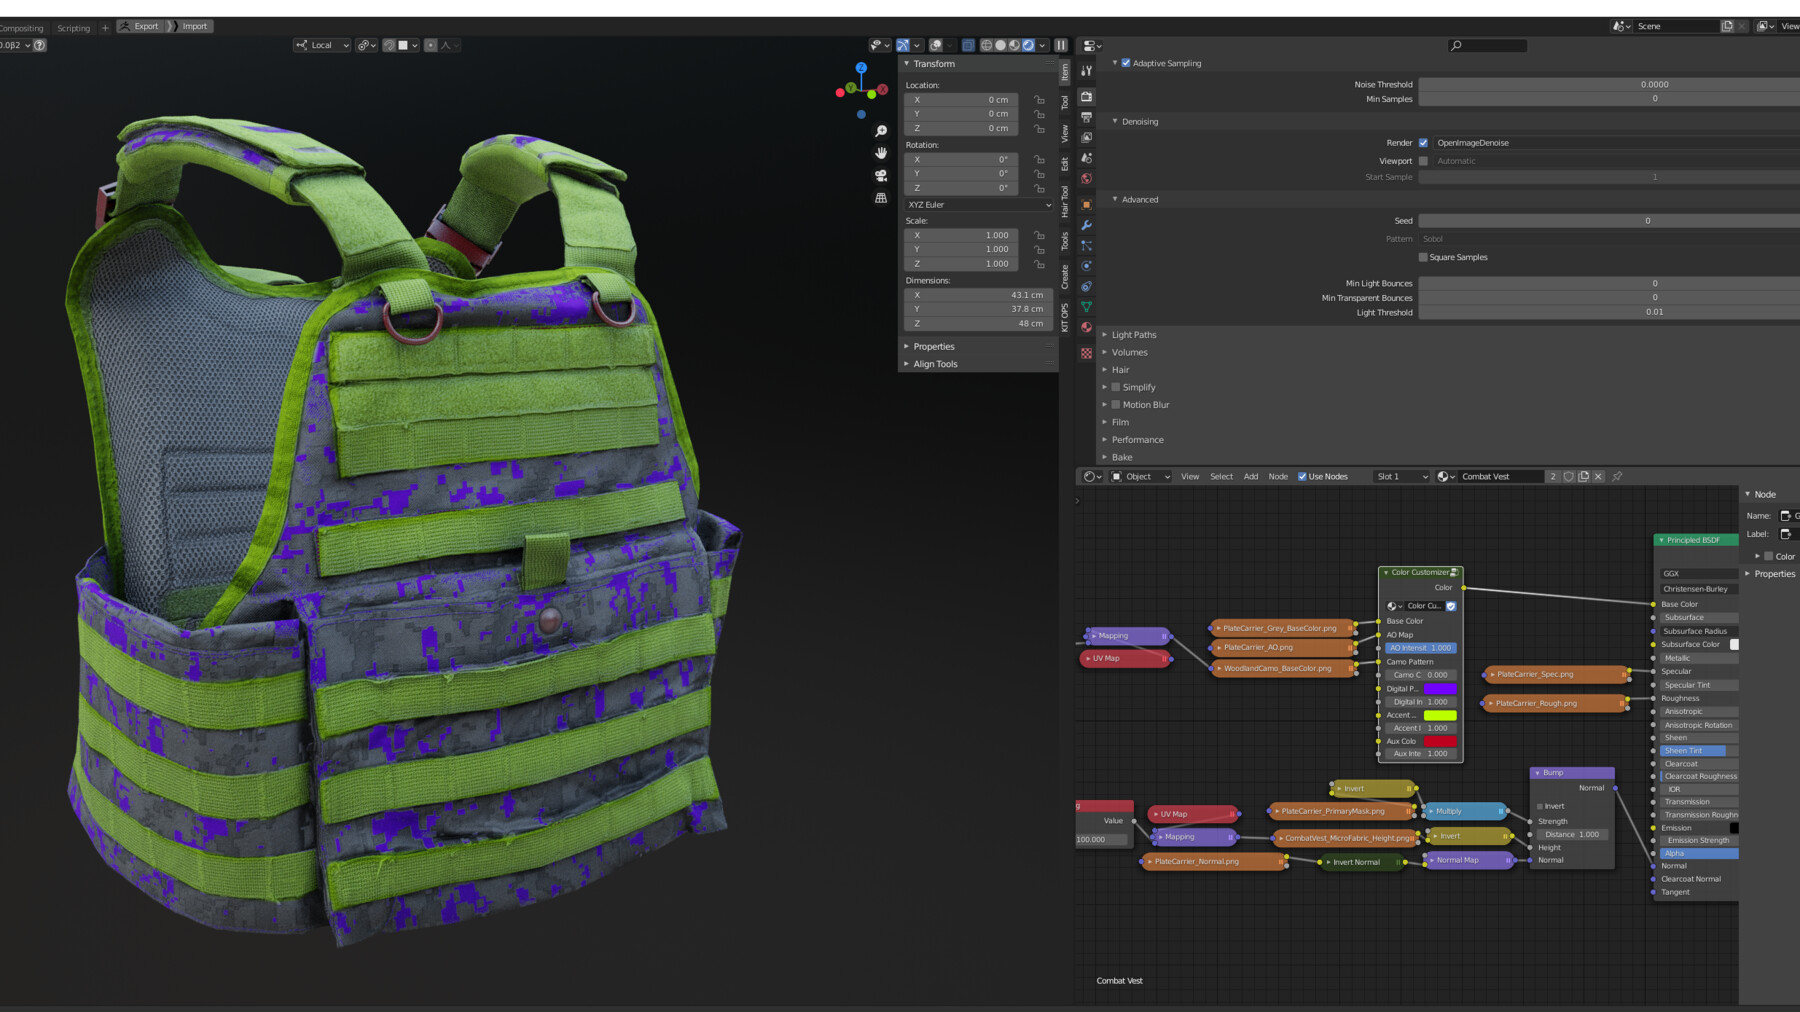Pause the viewport render with pause button
The image size is (1800, 1012).
1060,45
